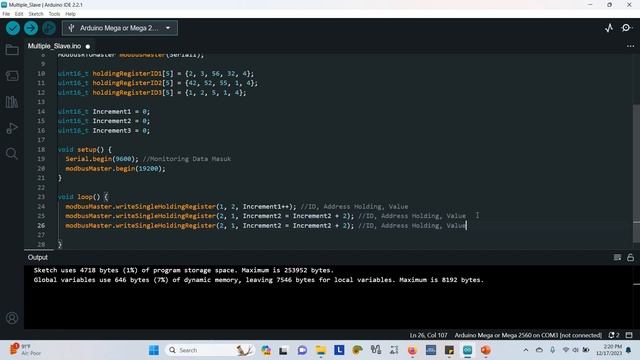
Task: Open the Sketch menu
Action: 36,14
